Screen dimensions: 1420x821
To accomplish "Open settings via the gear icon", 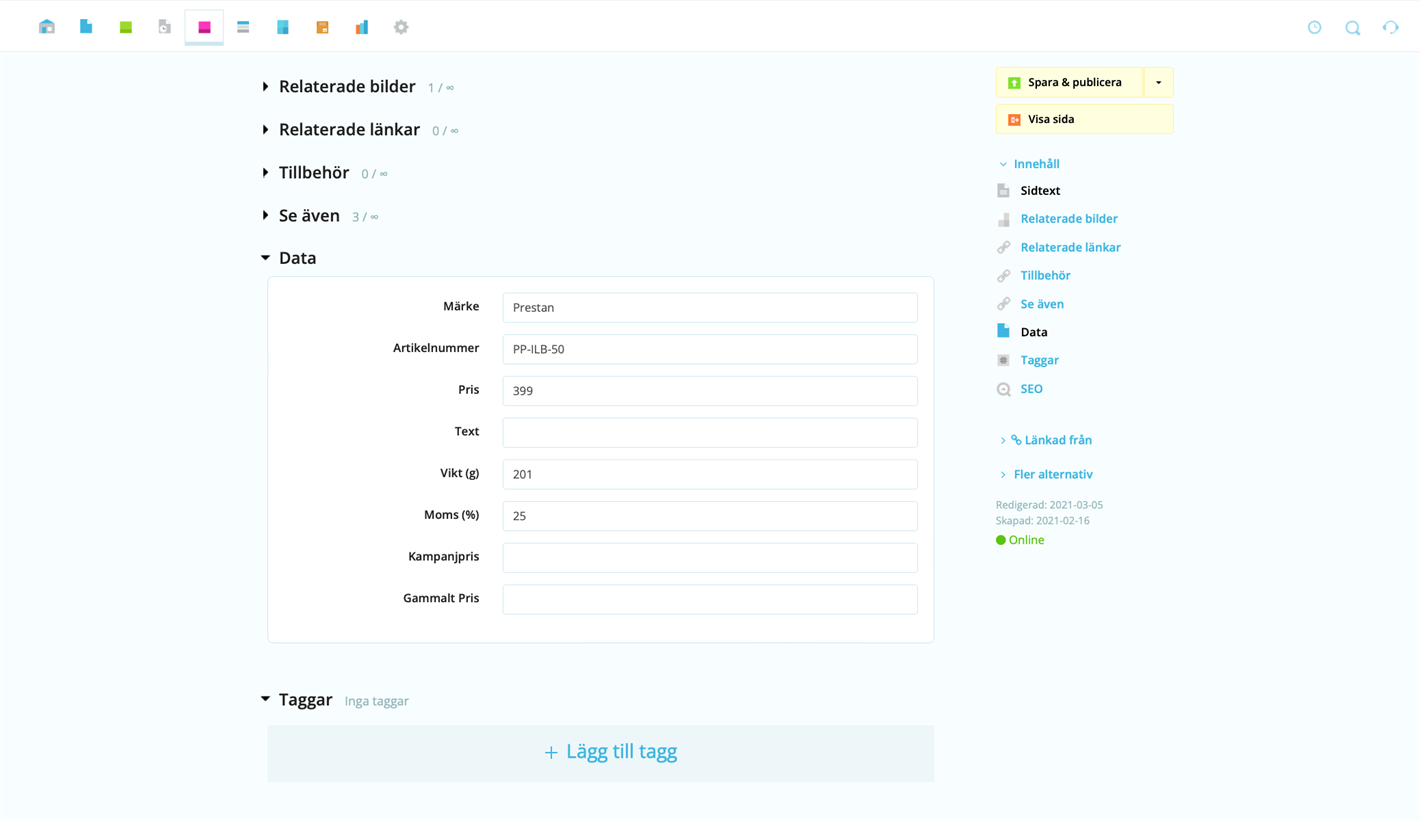I will tap(401, 27).
